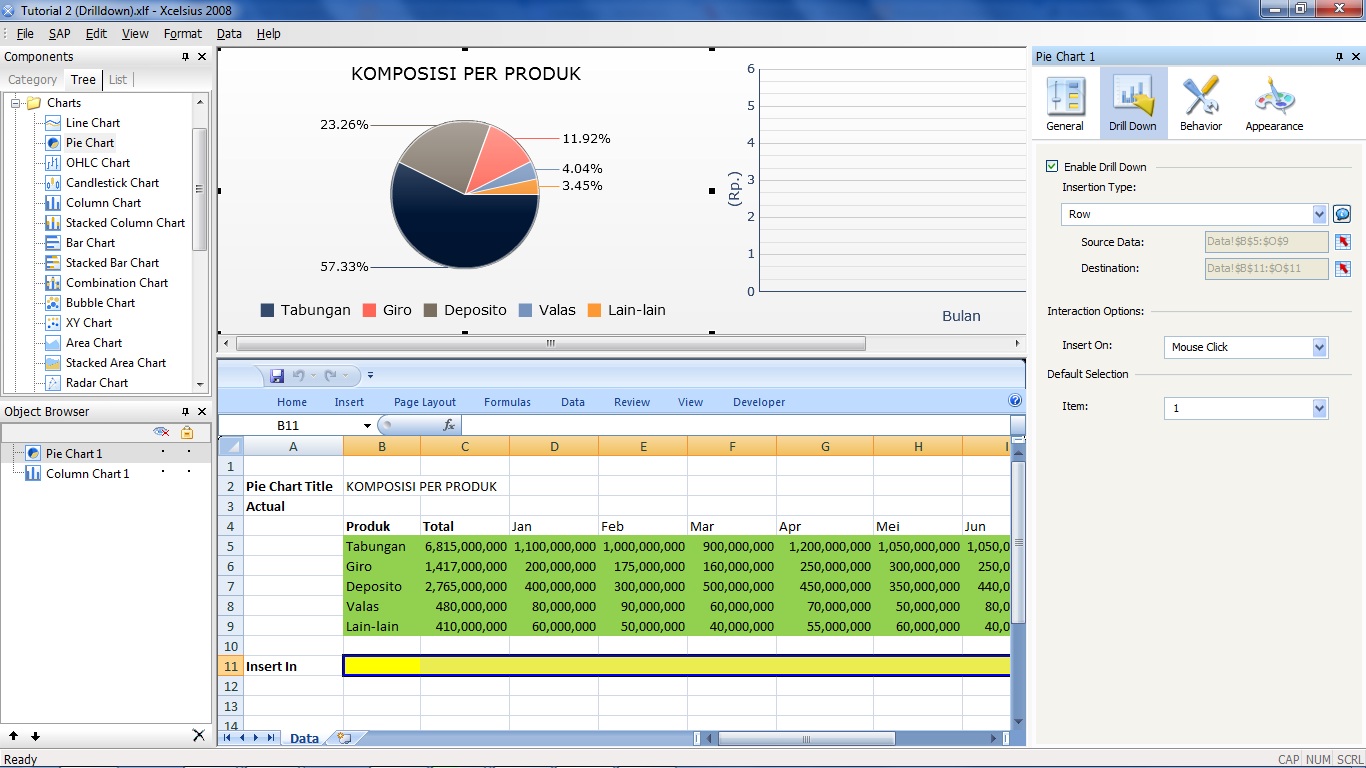The height and width of the screenshot is (768, 1366).
Task: Select the Data worksheet tab
Action: coord(304,738)
